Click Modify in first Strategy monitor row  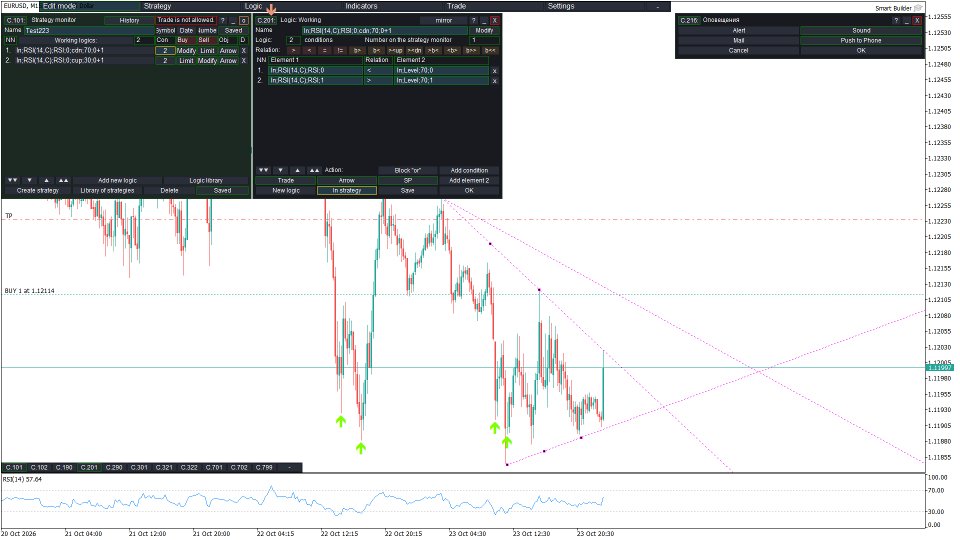coord(186,50)
